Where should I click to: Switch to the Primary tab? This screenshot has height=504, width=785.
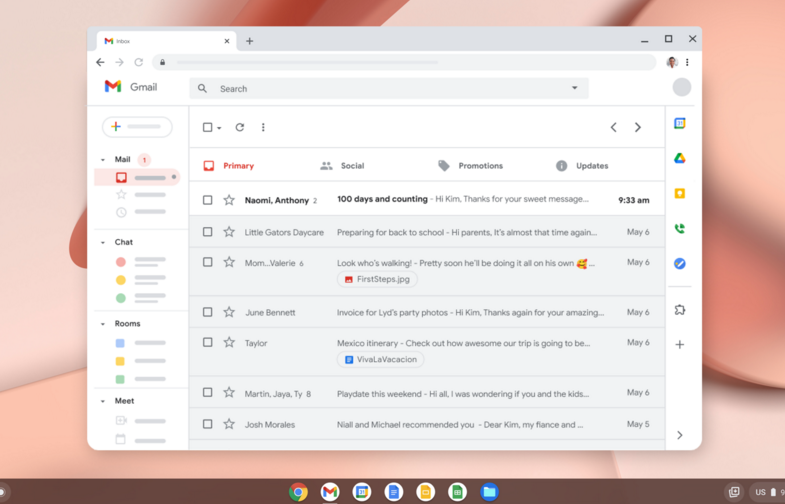pyautogui.click(x=229, y=166)
